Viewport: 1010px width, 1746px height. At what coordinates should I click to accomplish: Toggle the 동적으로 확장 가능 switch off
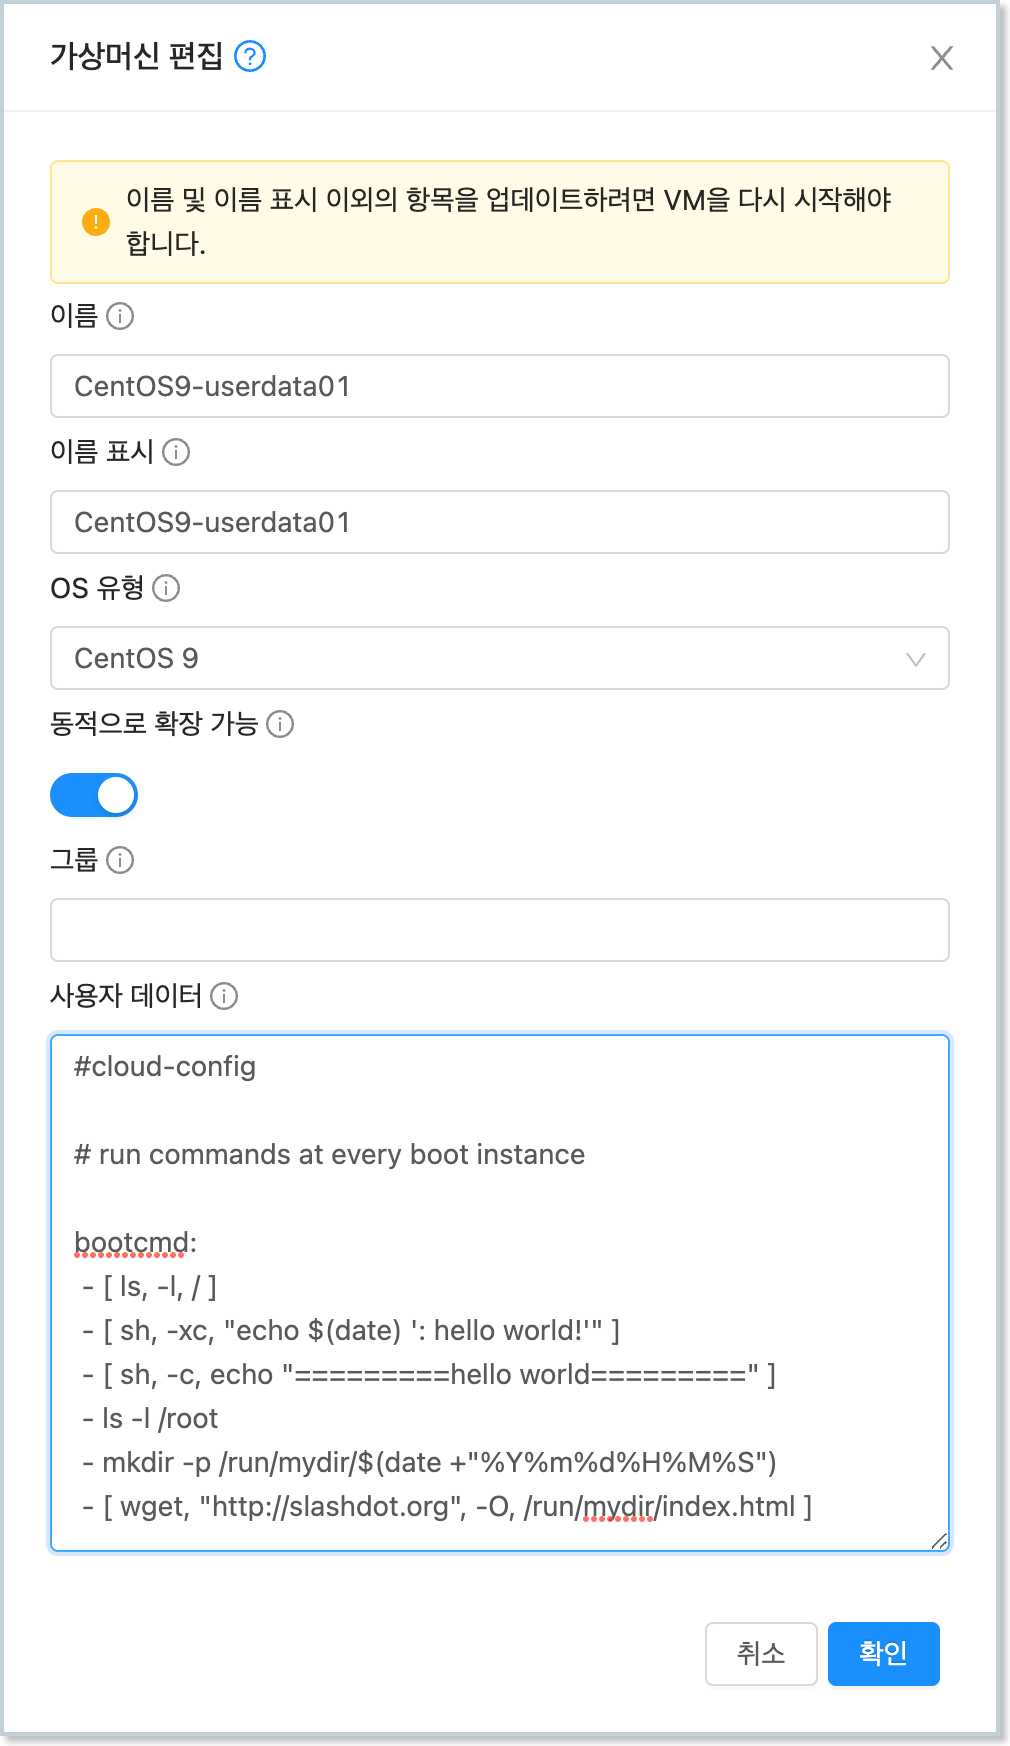coord(94,795)
